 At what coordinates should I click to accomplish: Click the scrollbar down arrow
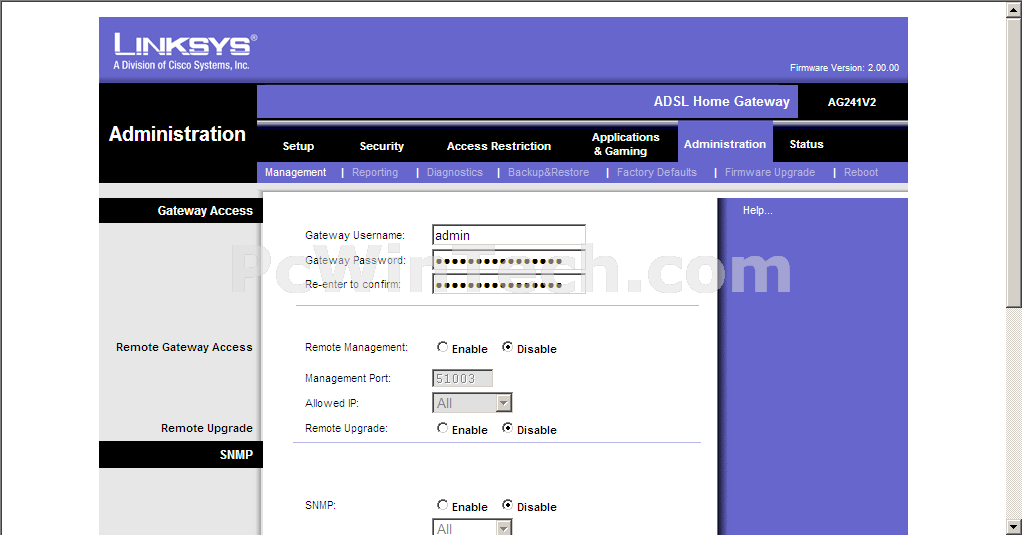click(1014, 527)
